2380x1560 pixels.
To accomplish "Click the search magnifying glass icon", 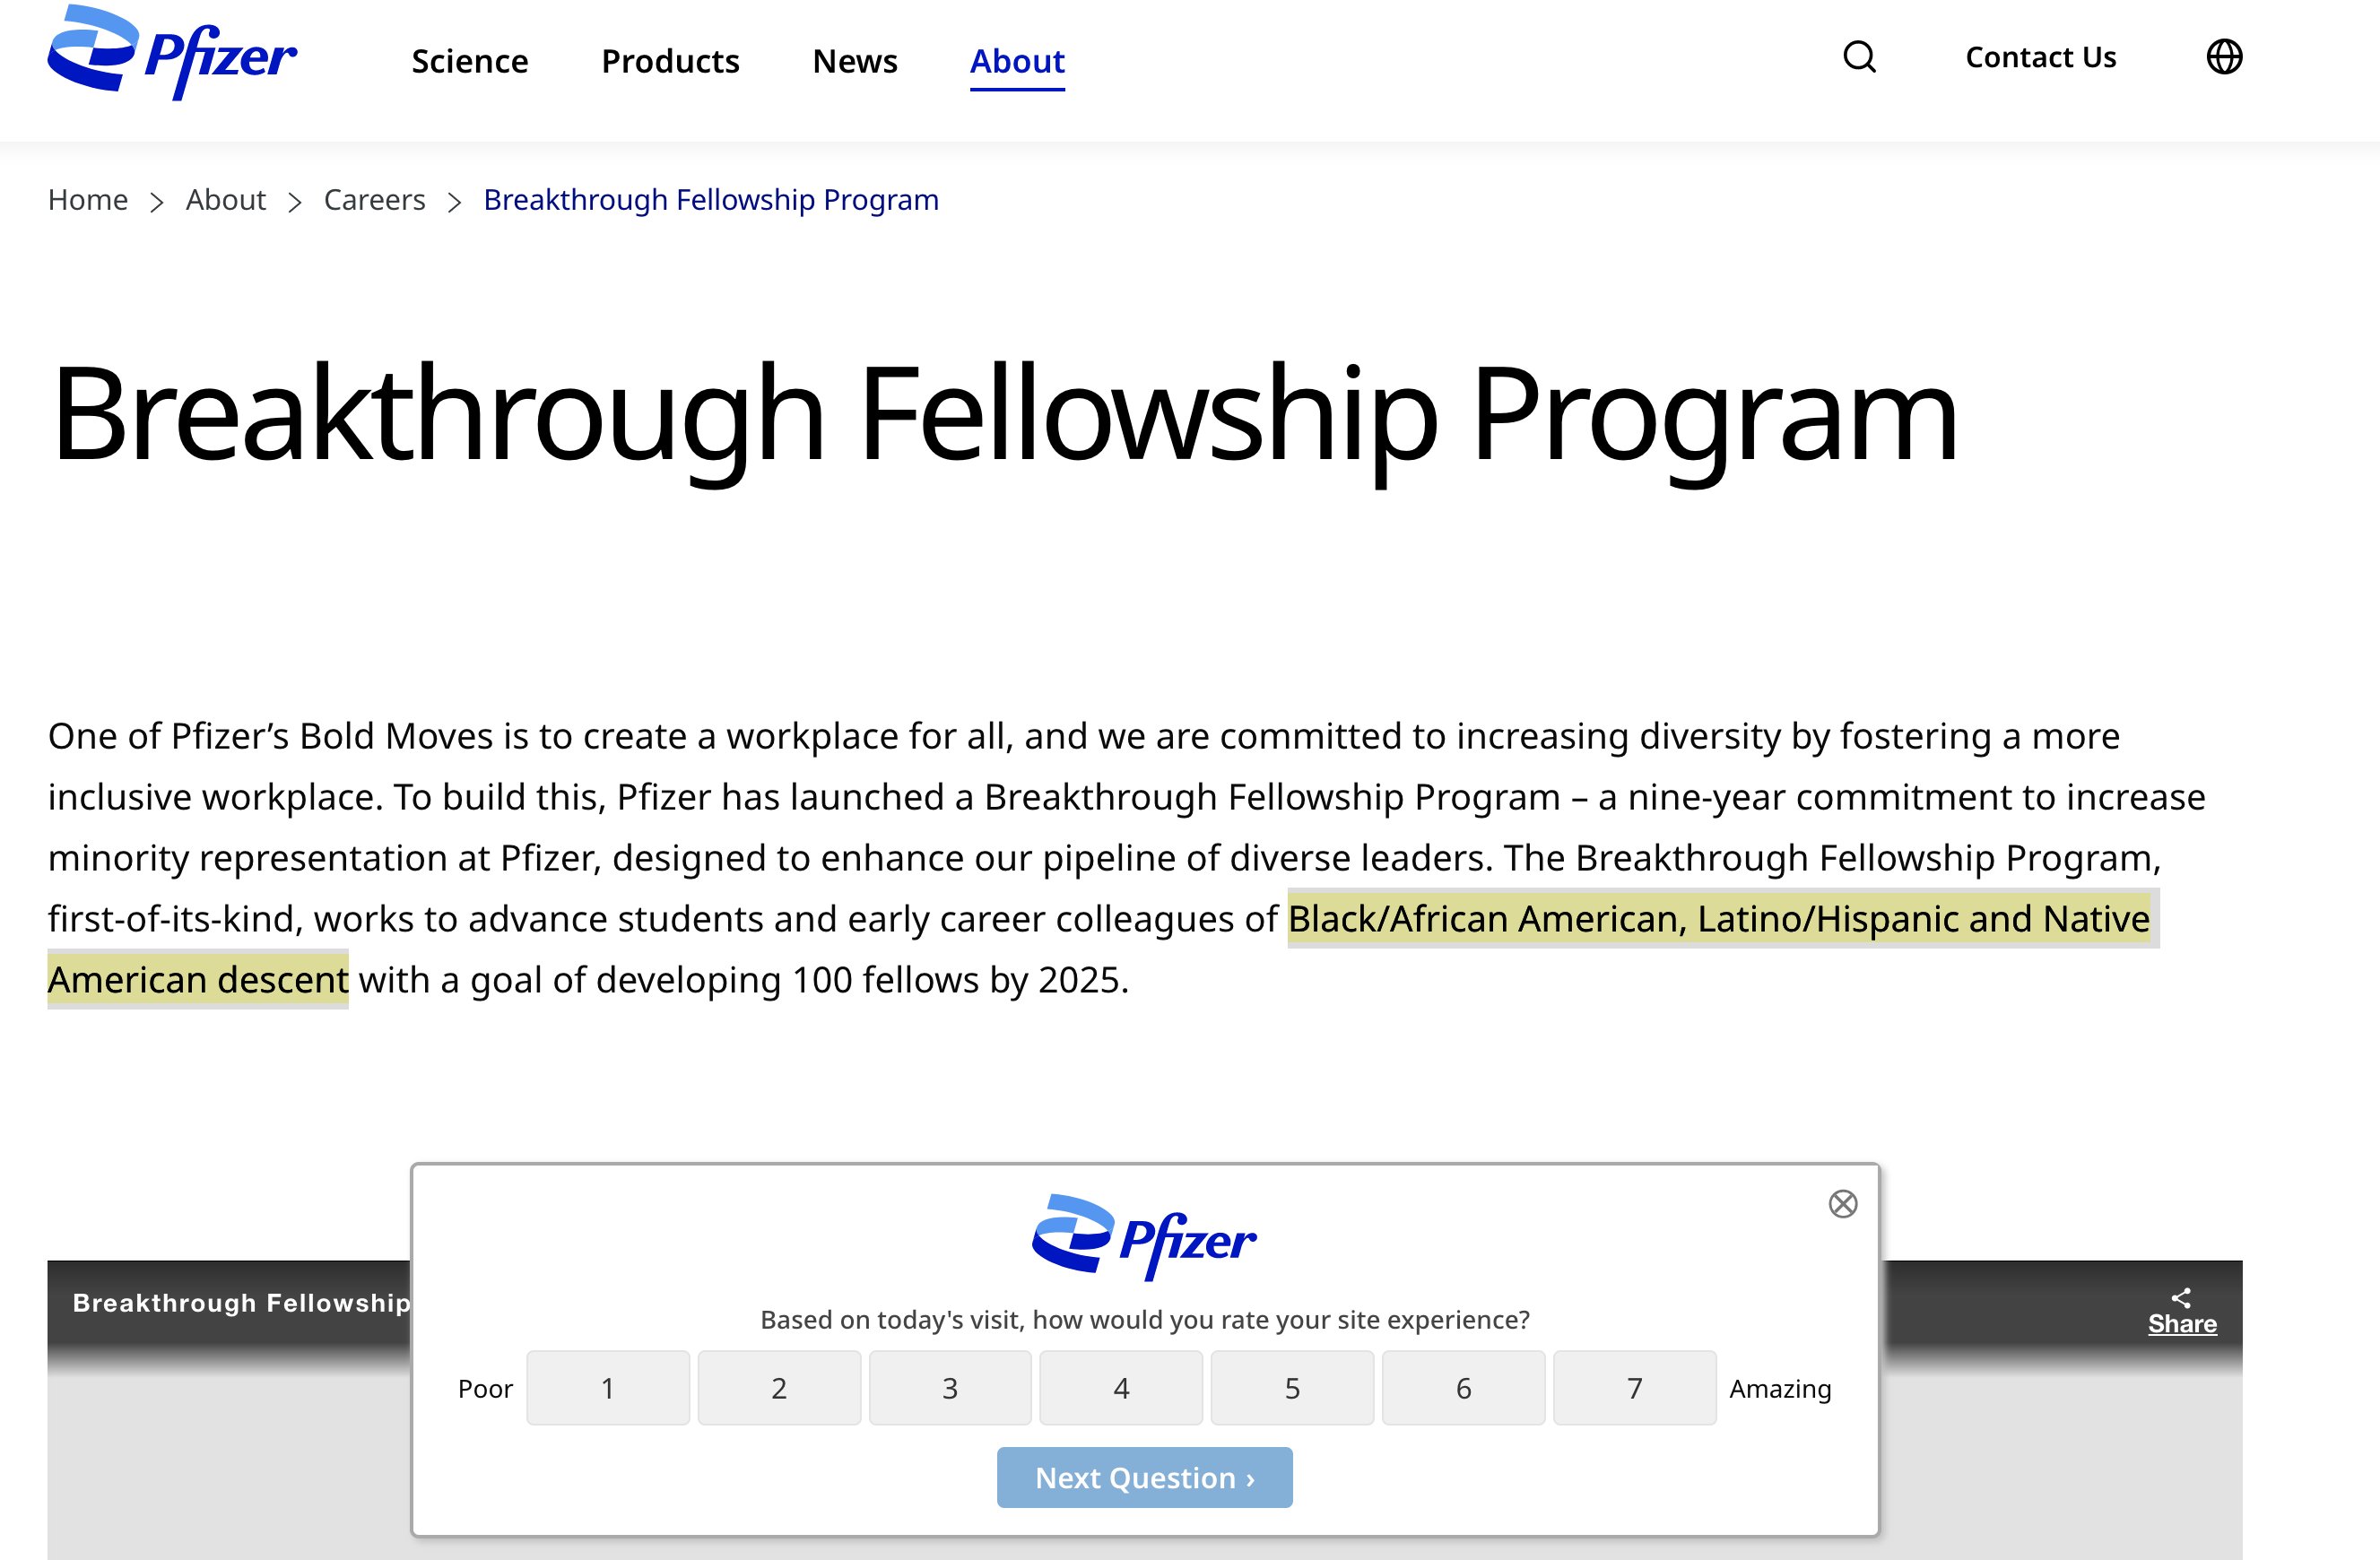I will 1858,56.
